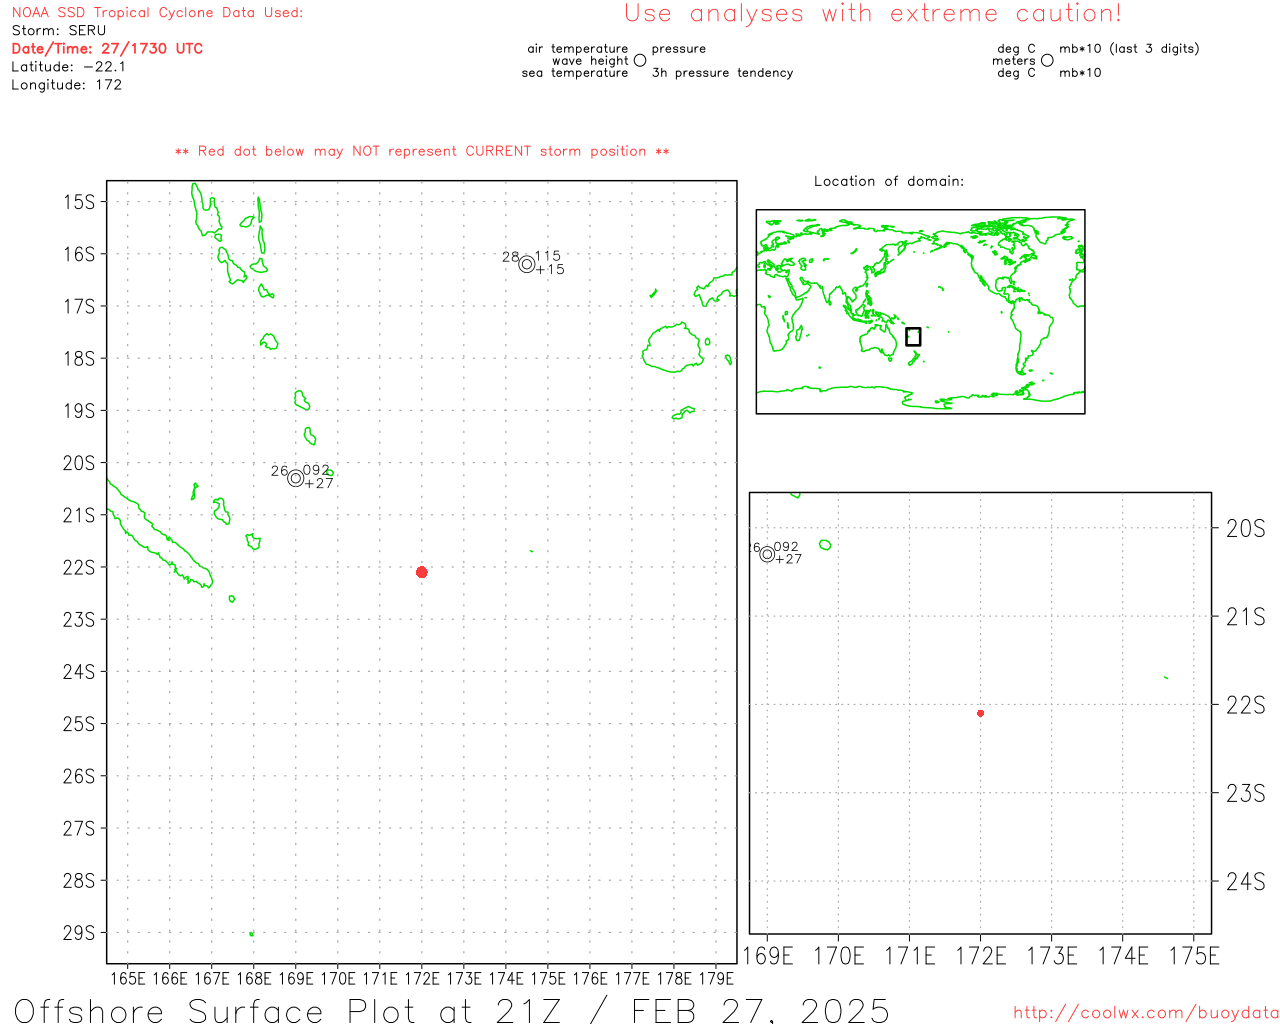Click the '24S' label on inset map
This screenshot has width=1280, height=1024.
pos(1246,881)
